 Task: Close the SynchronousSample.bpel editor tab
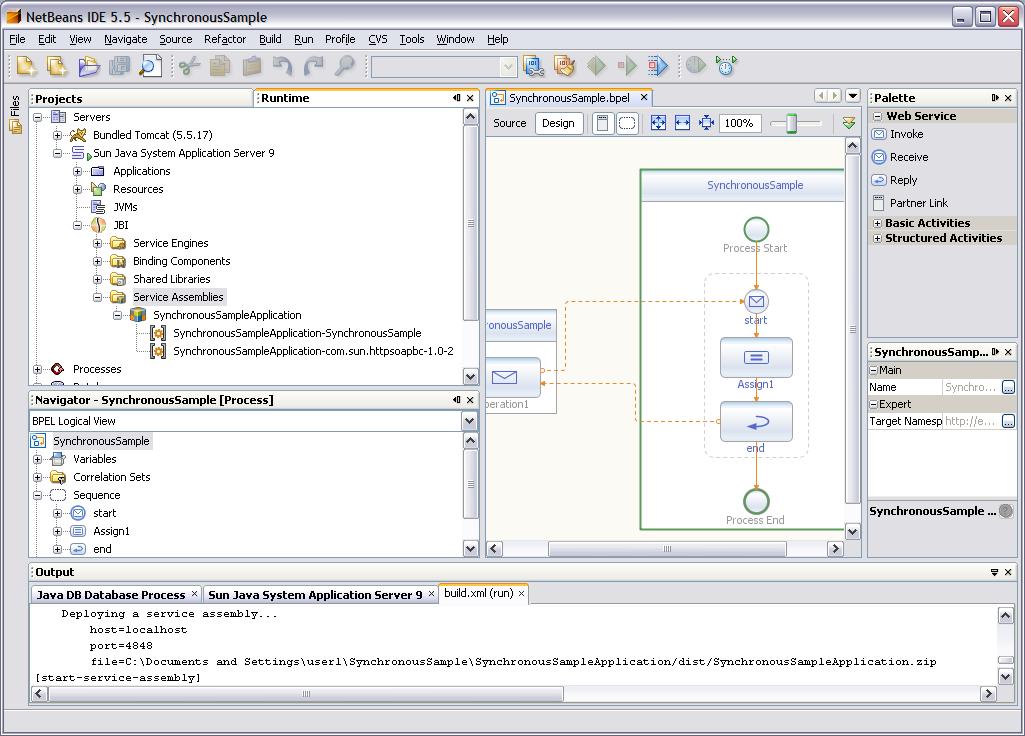point(644,97)
